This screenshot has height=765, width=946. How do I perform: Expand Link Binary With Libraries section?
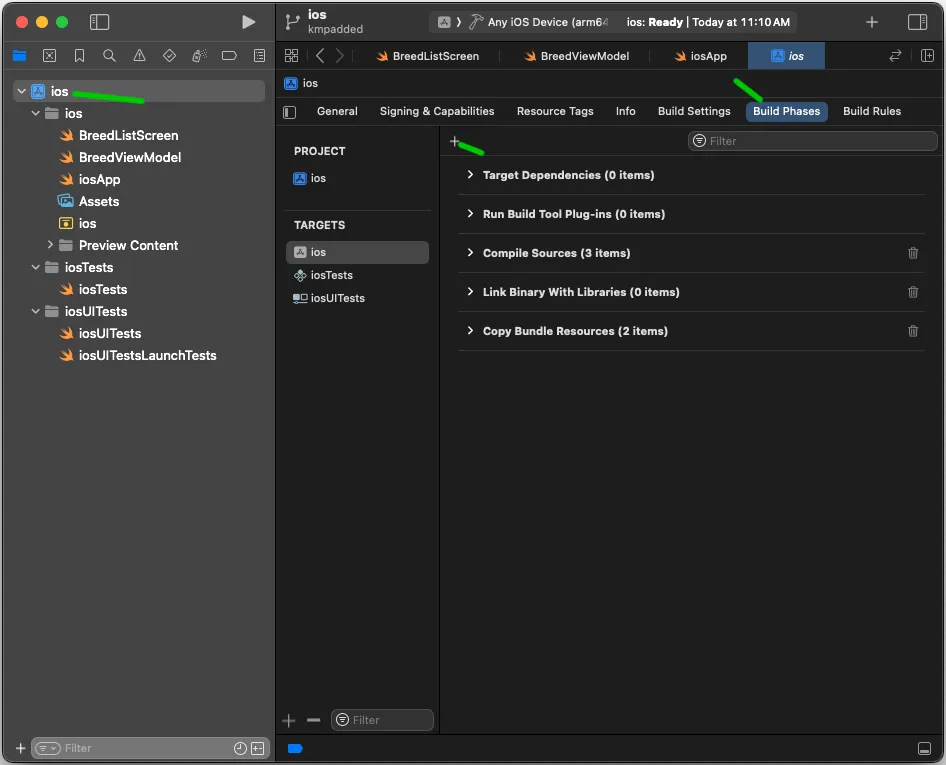[470, 292]
